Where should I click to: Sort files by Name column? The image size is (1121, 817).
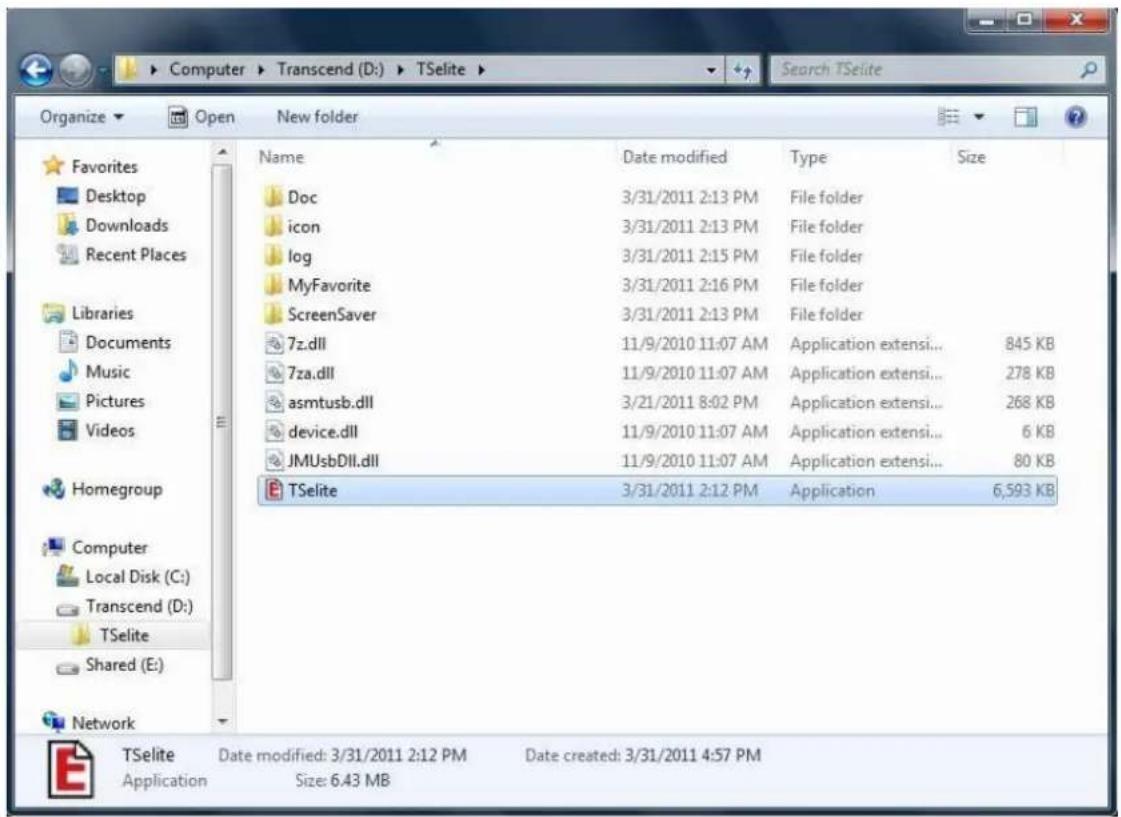coord(281,157)
